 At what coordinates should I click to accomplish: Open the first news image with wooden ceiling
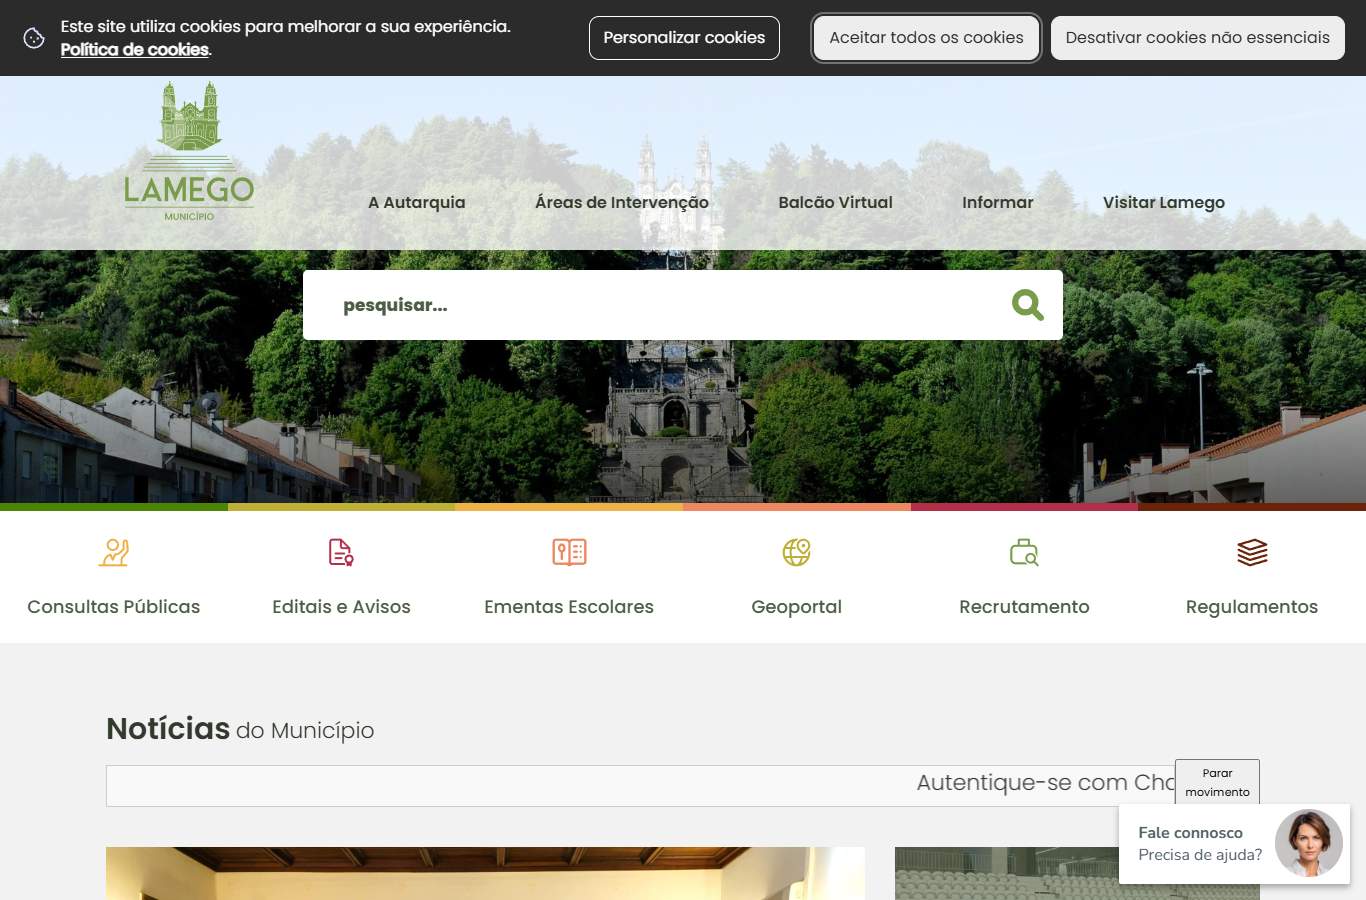pos(485,873)
